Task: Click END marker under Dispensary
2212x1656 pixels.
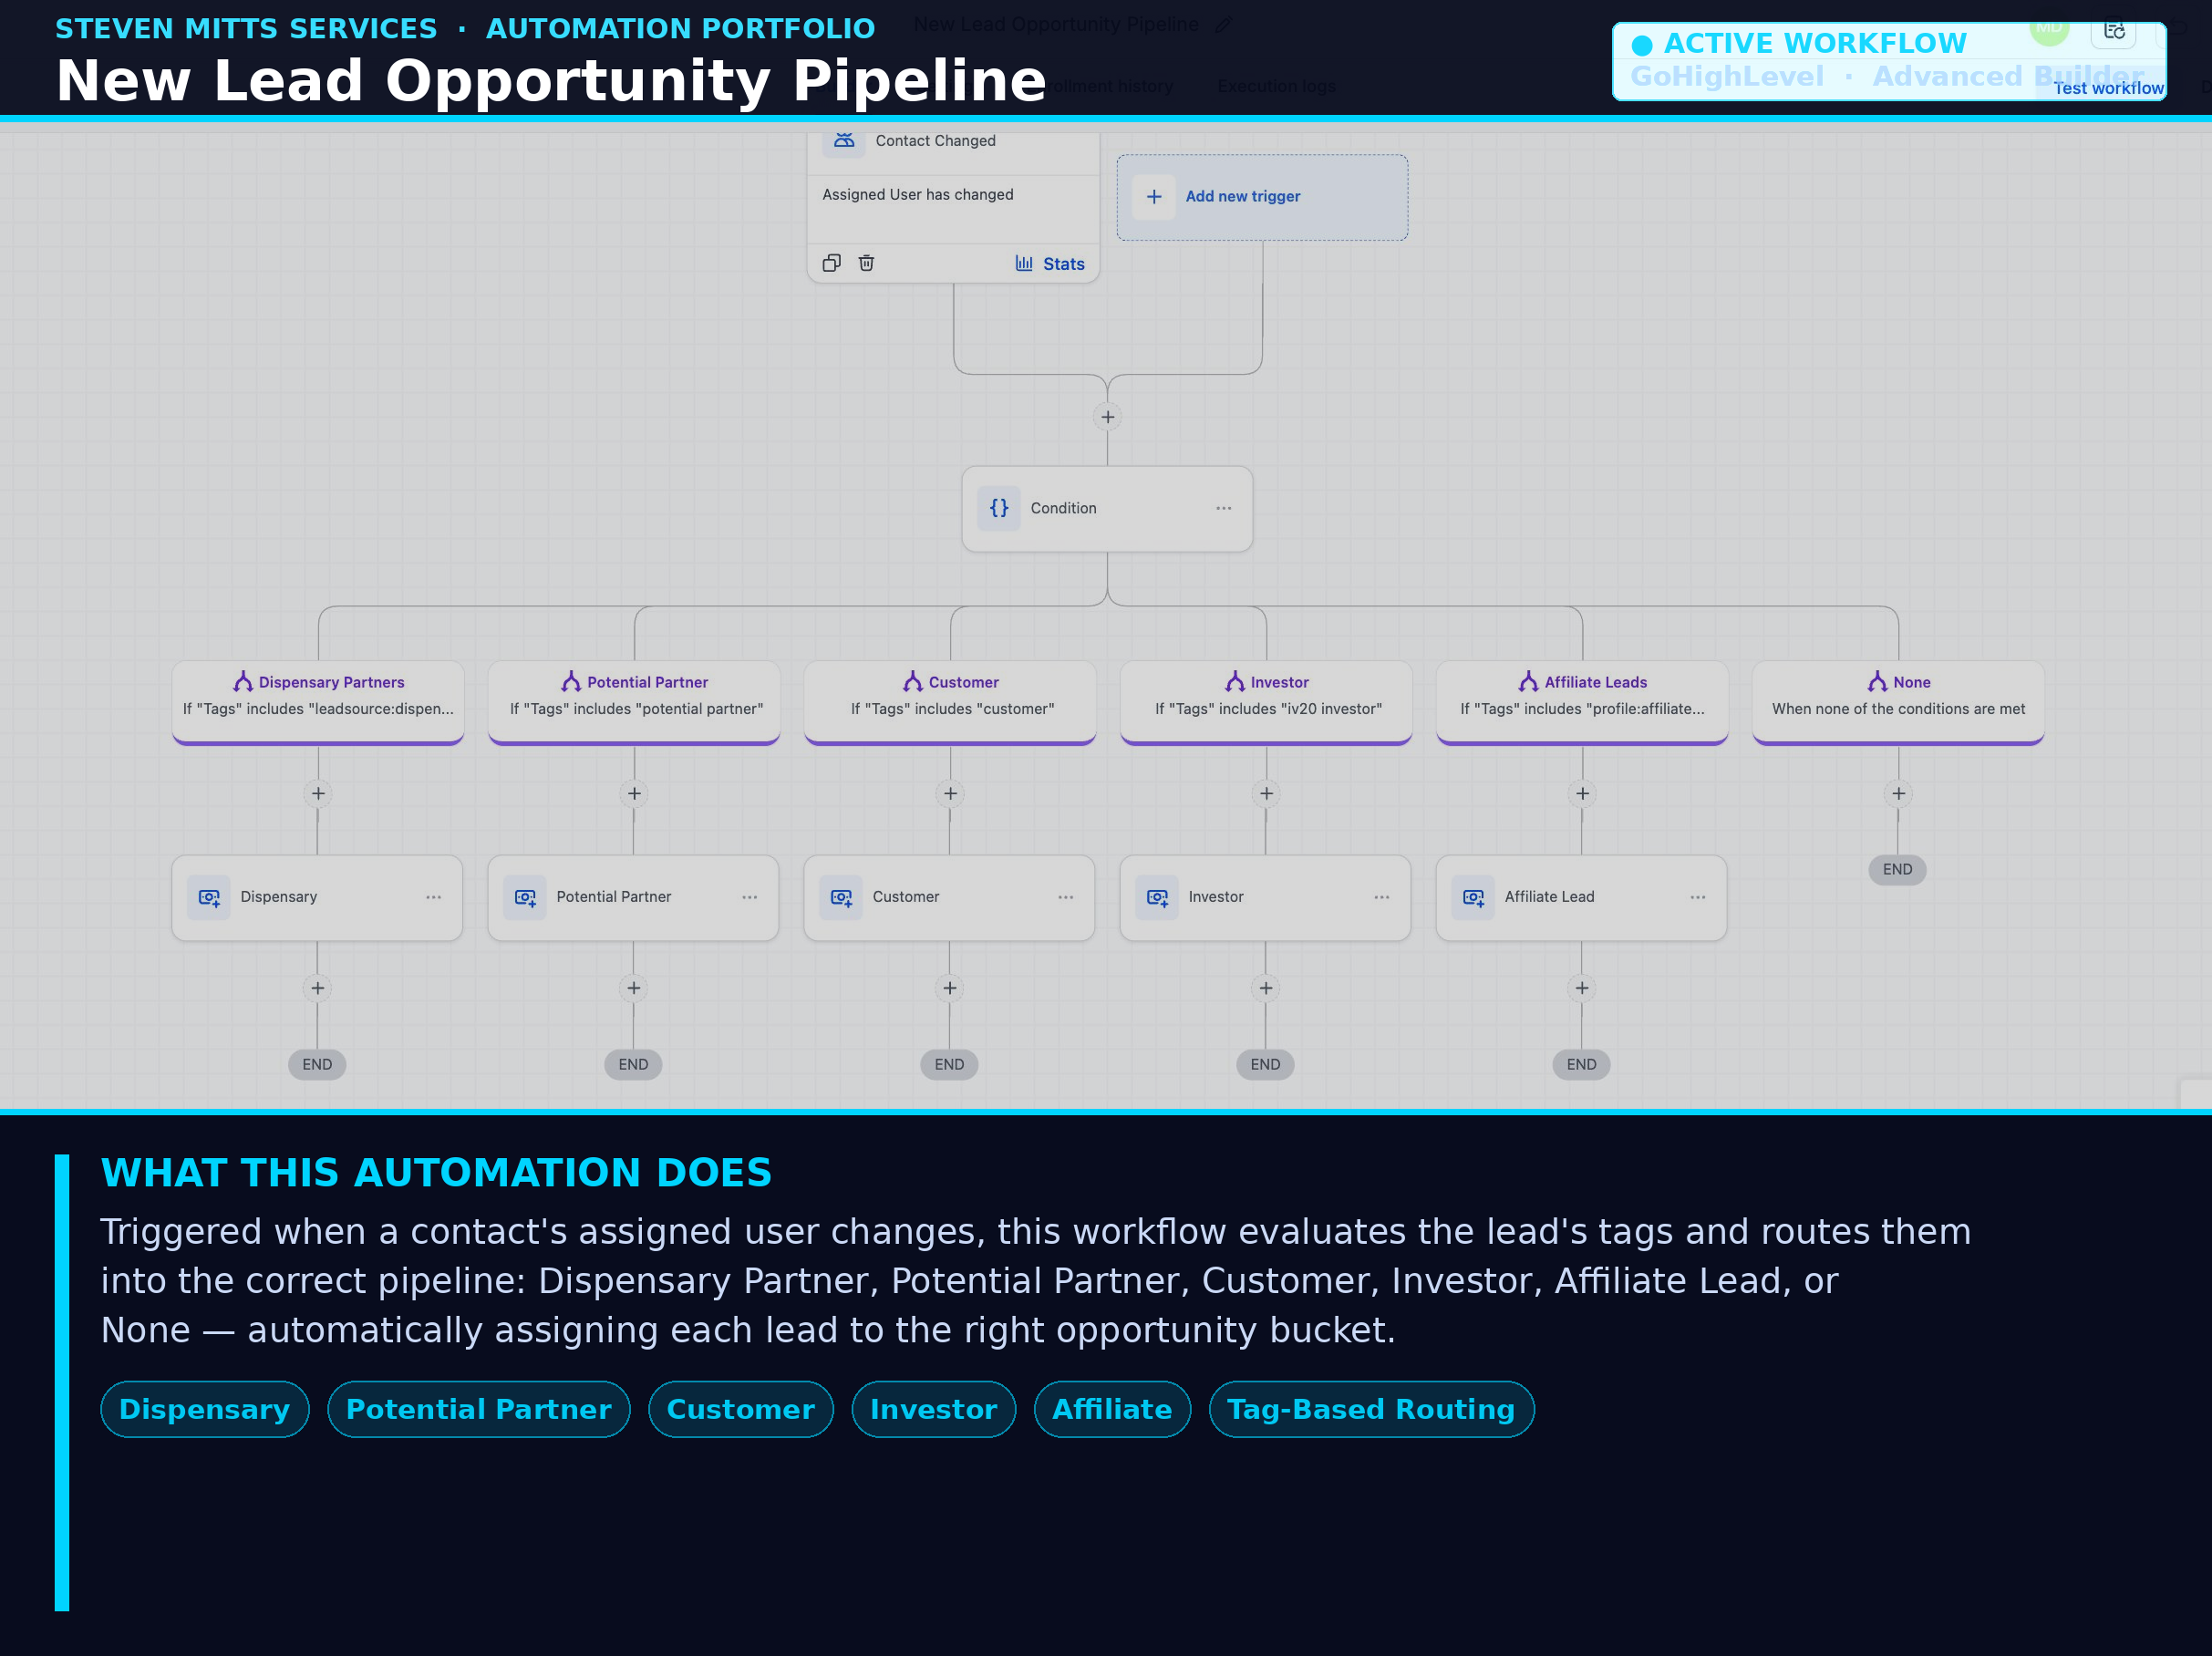Action: (317, 1064)
